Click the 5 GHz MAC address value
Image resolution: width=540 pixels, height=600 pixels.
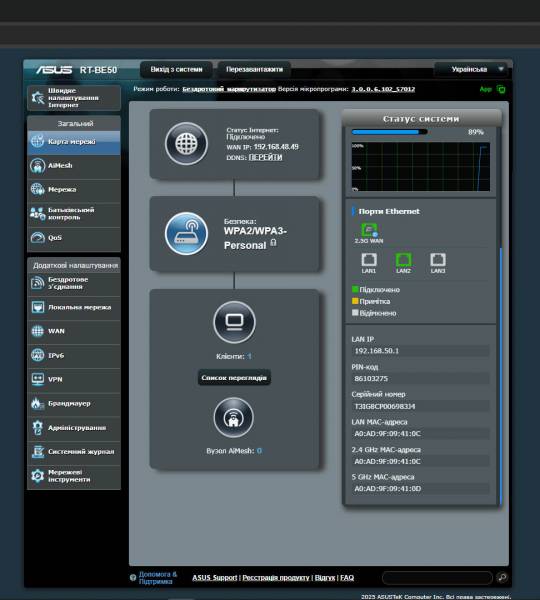pos(420,489)
